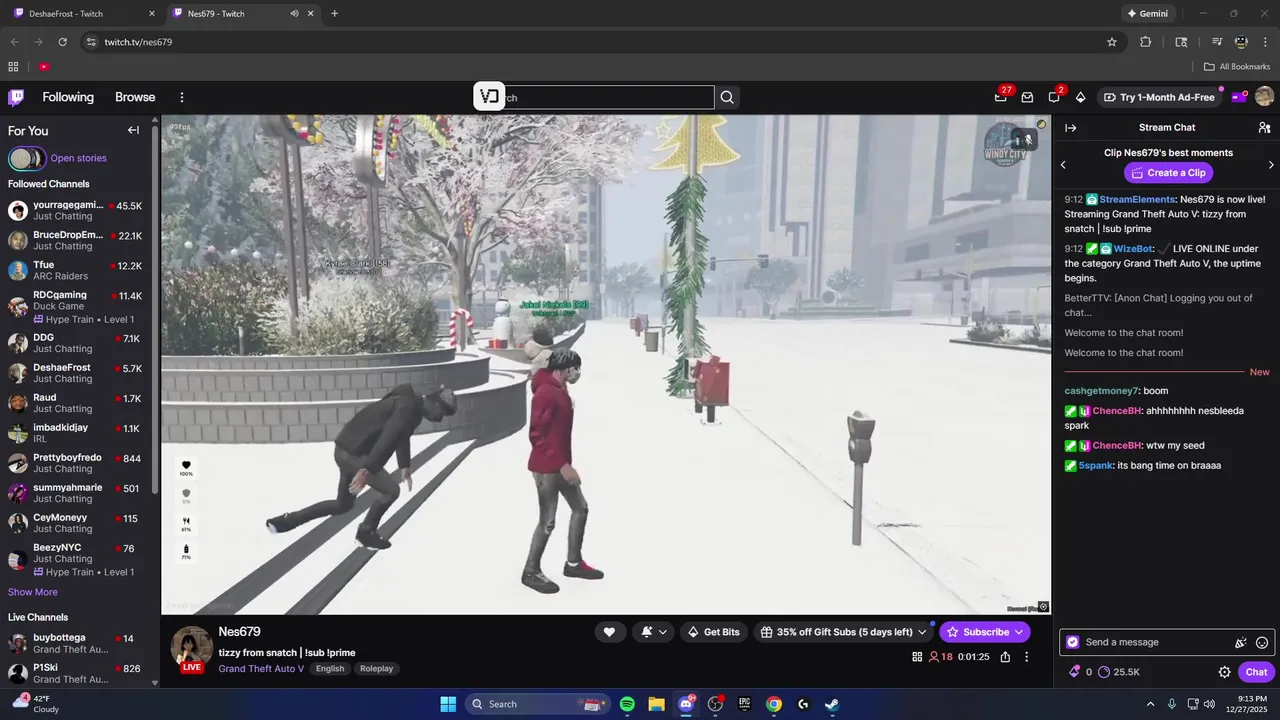Go to next chat highlight with right chevron

pyautogui.click(x=1271, y=164)
